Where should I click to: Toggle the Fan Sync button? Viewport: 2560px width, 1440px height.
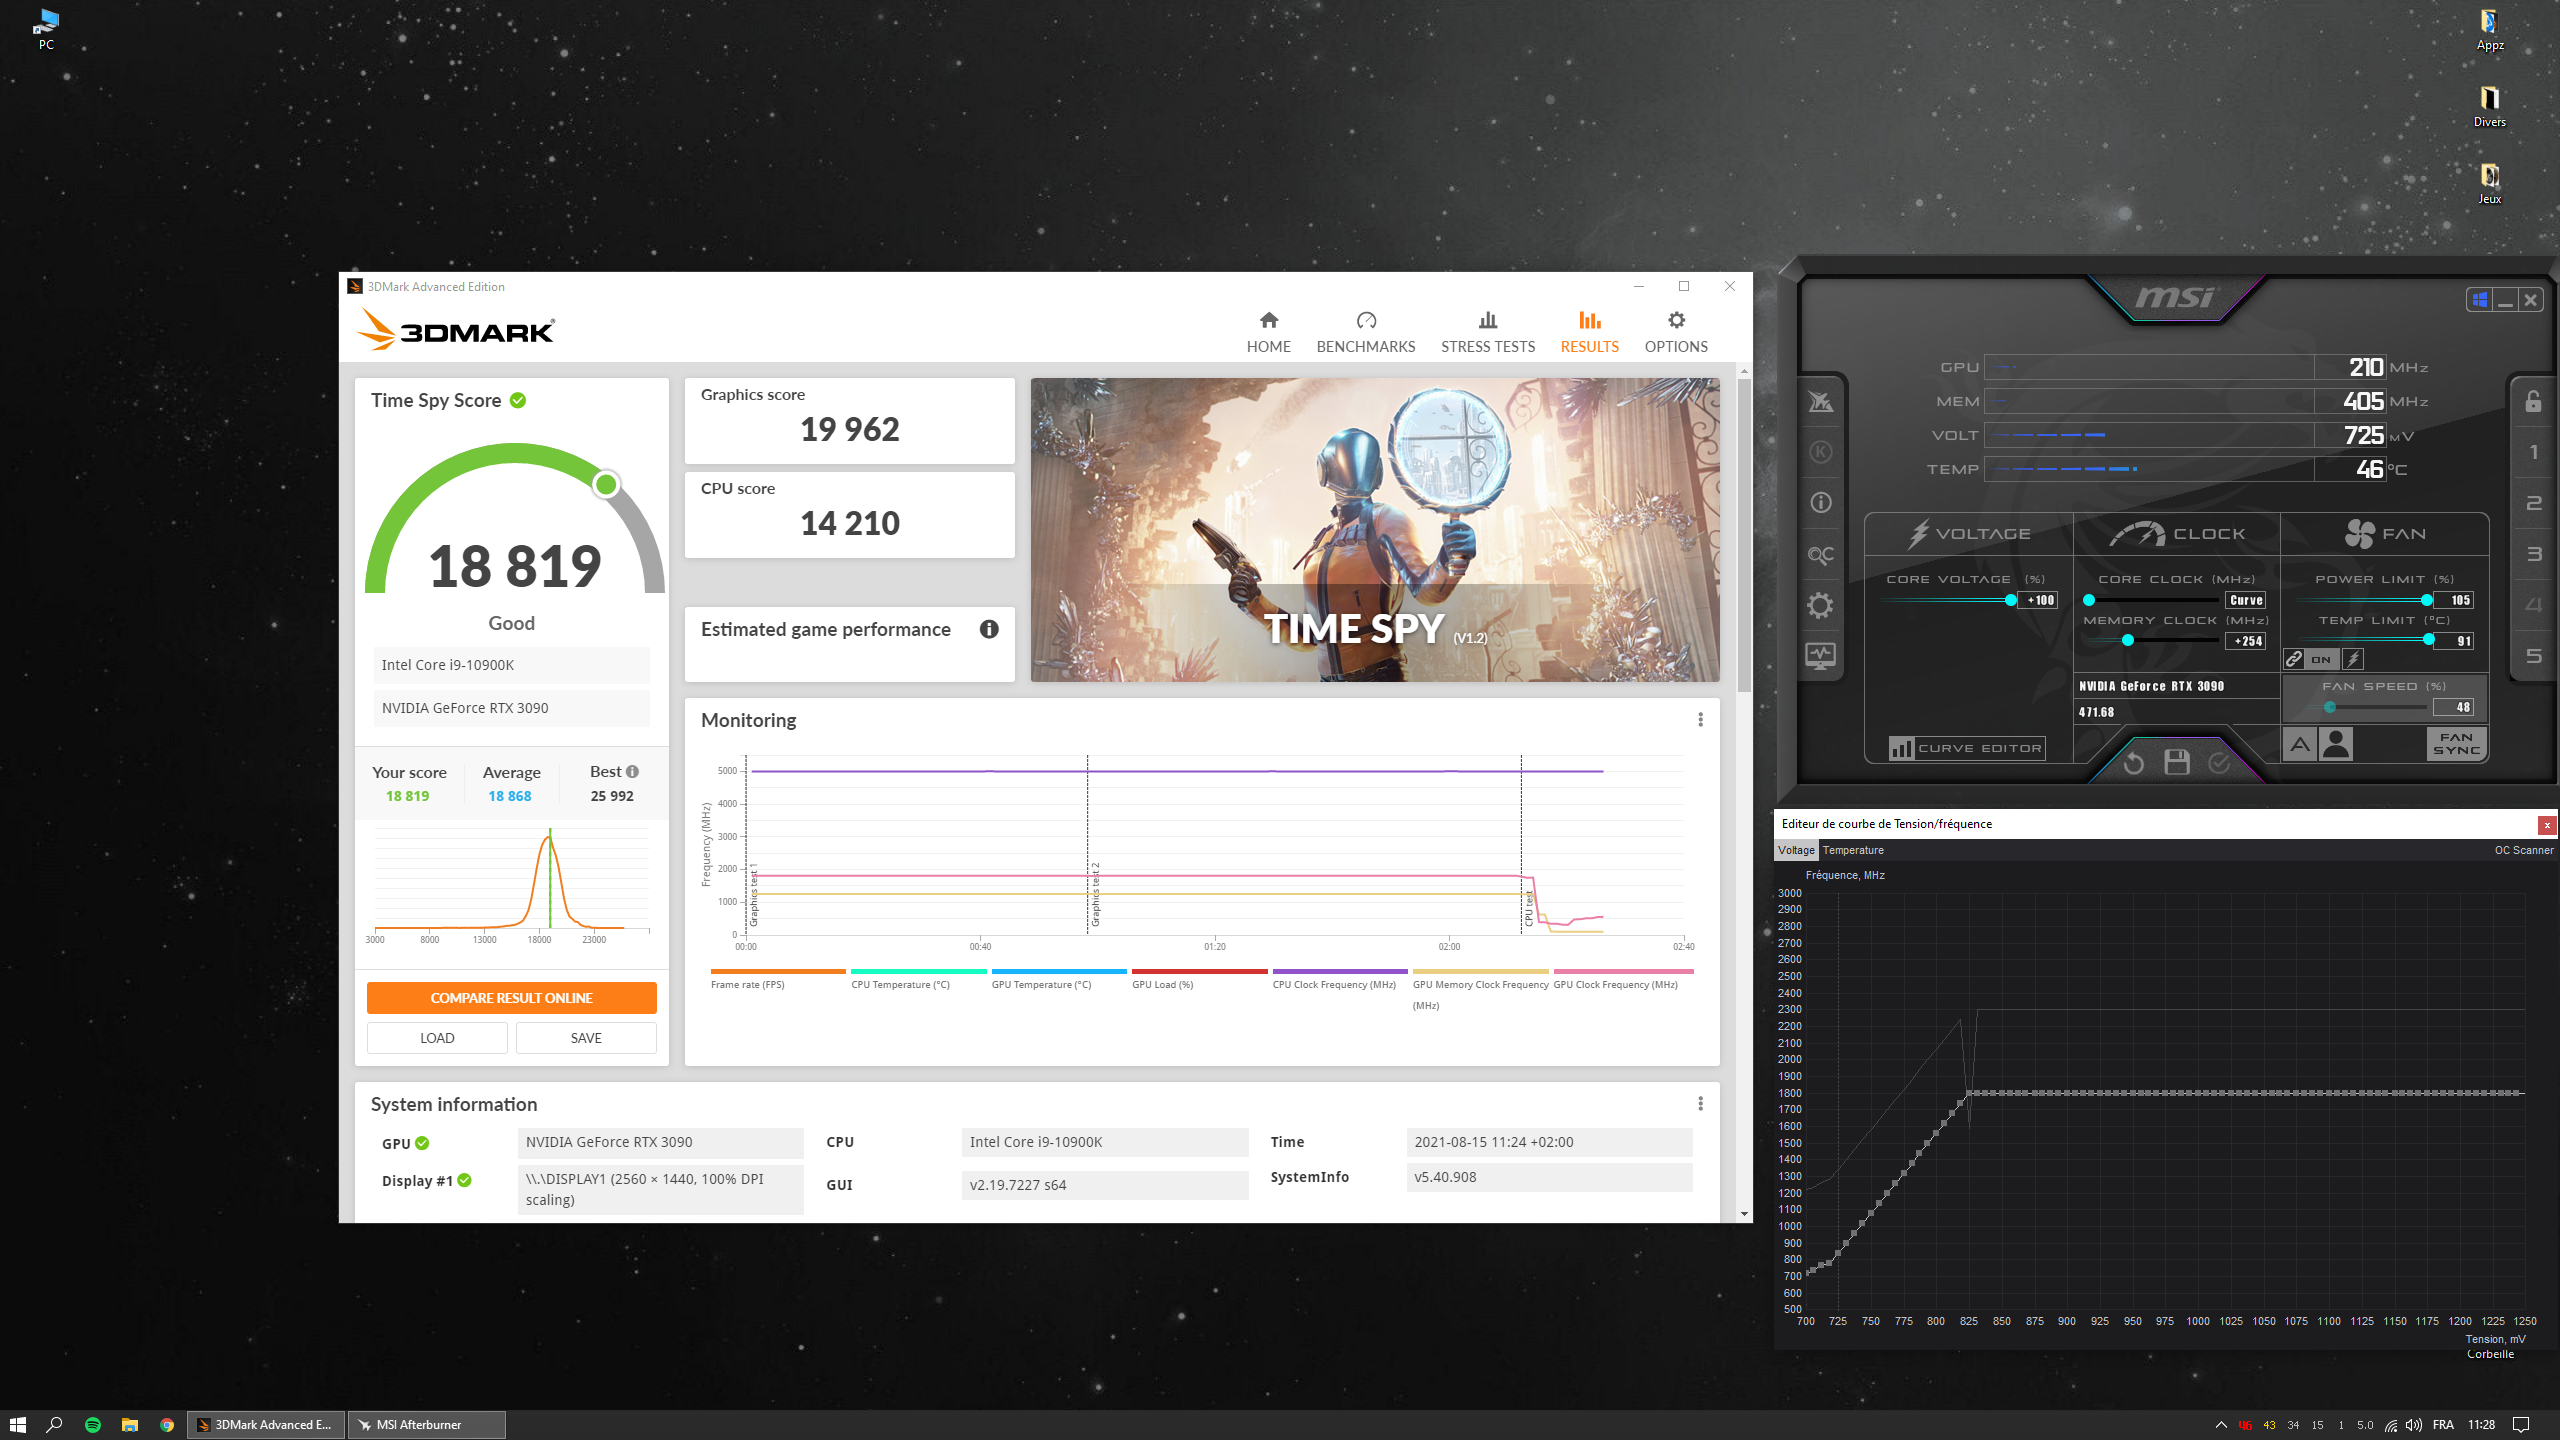pyautogui.click(x=2456, y=744)
